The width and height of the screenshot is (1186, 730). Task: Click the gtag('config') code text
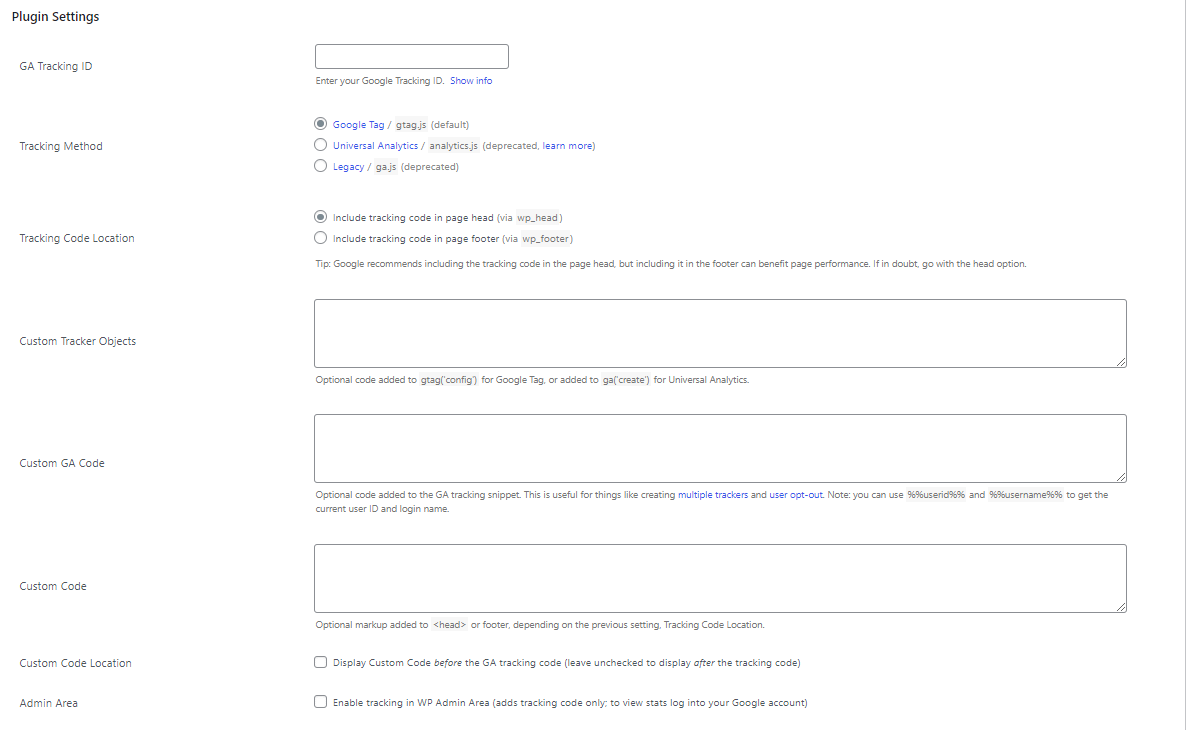pos(449,381)
